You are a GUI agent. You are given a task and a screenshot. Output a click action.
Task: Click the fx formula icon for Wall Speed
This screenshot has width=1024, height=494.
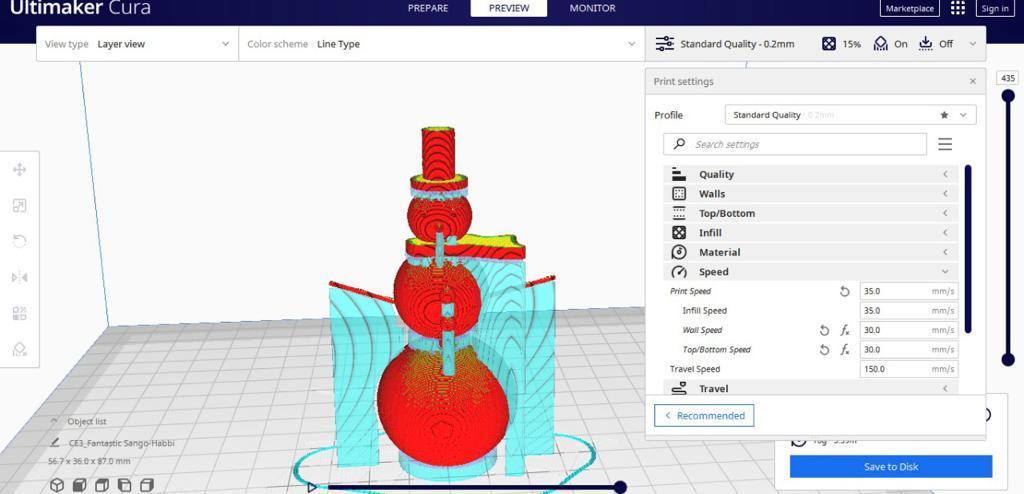click(x=845, y=331)
